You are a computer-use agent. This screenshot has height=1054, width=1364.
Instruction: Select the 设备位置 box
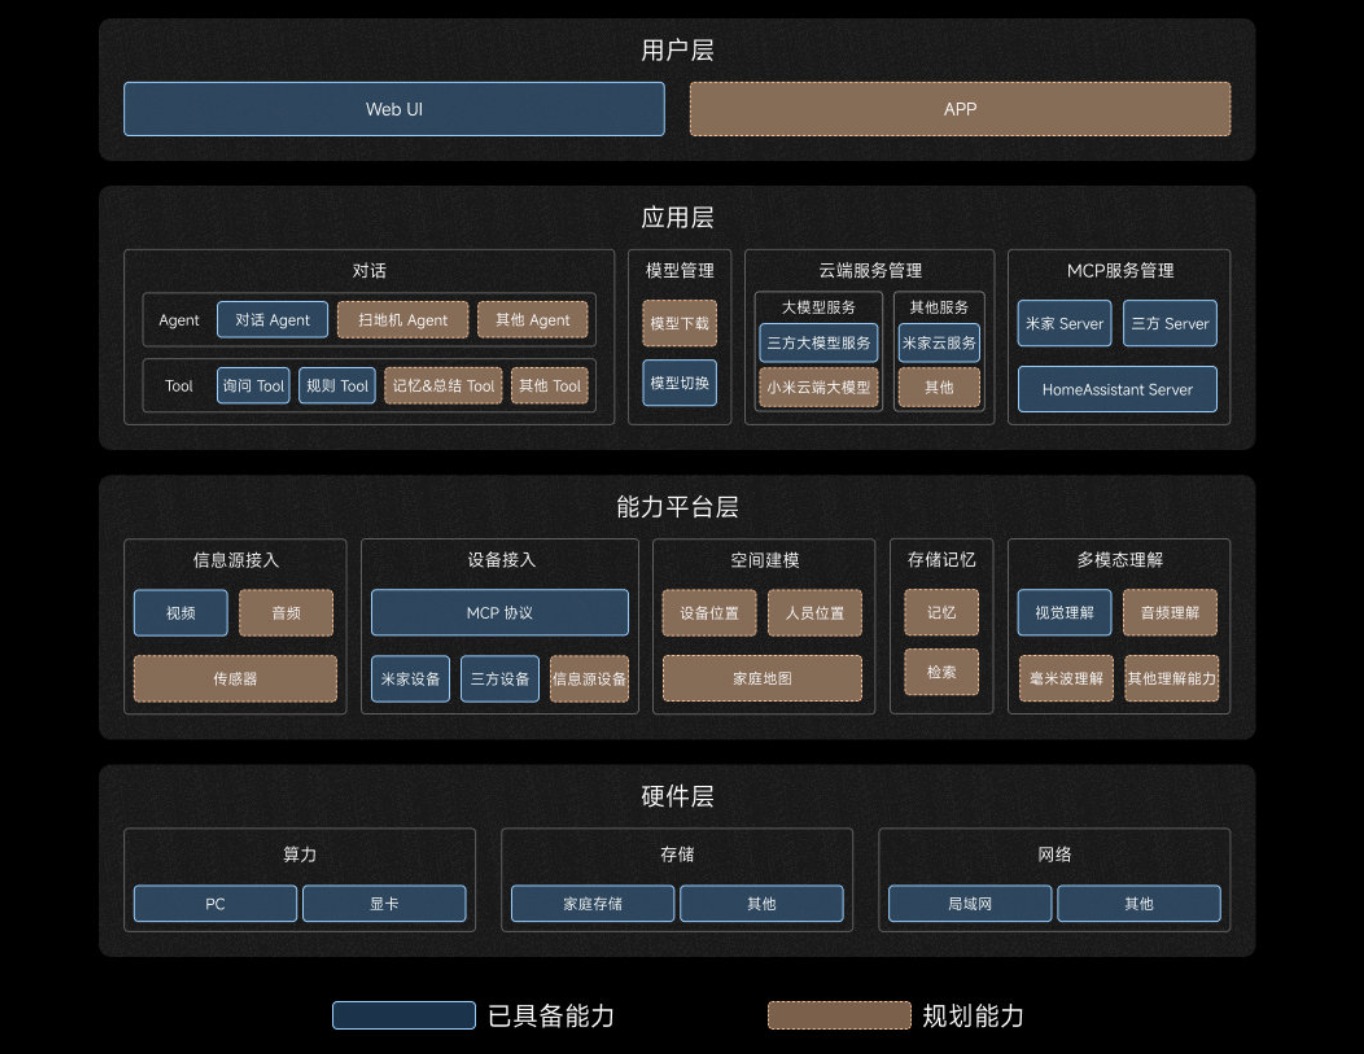click(709, 613)
